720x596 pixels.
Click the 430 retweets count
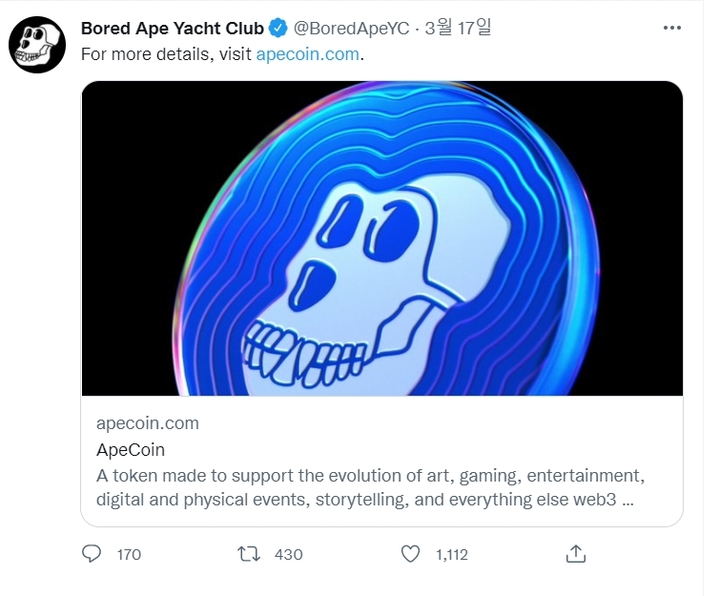(x=288, y=554)
